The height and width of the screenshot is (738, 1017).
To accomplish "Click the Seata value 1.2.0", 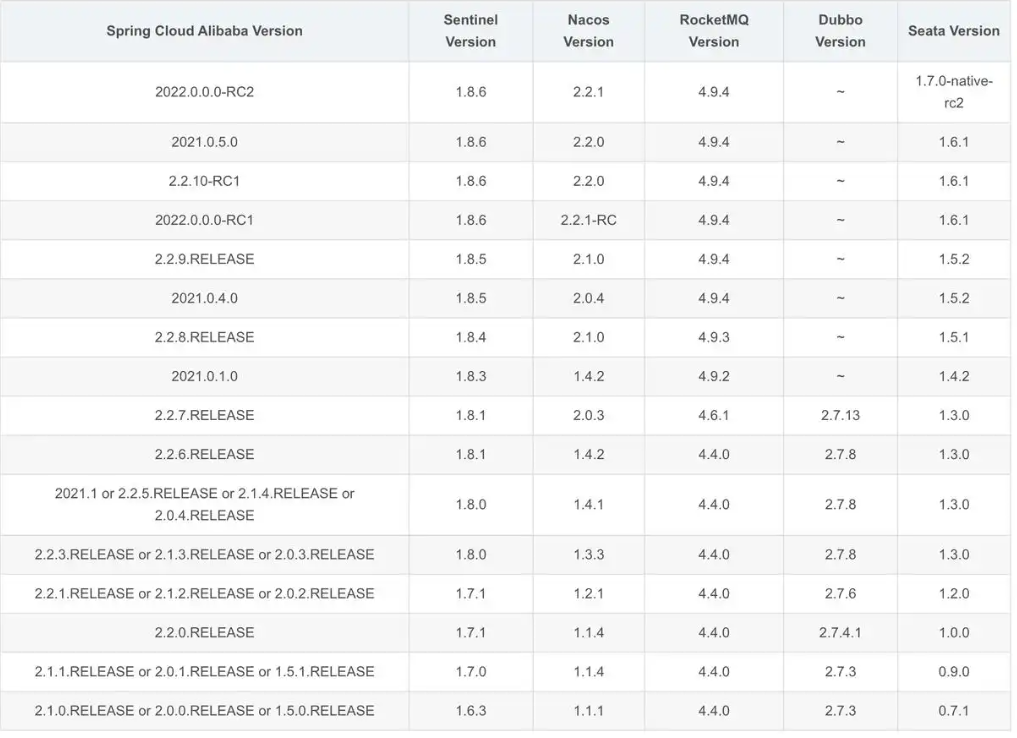I will pos(953,593).
